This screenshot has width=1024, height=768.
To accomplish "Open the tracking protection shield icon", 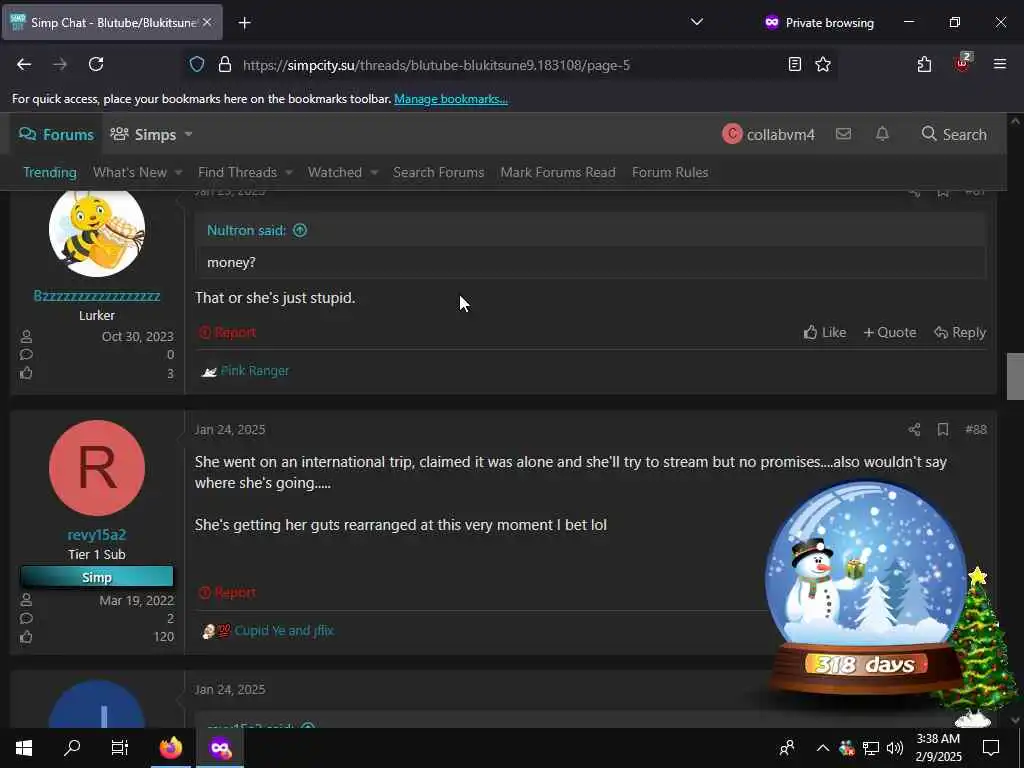I will point(197,65).
